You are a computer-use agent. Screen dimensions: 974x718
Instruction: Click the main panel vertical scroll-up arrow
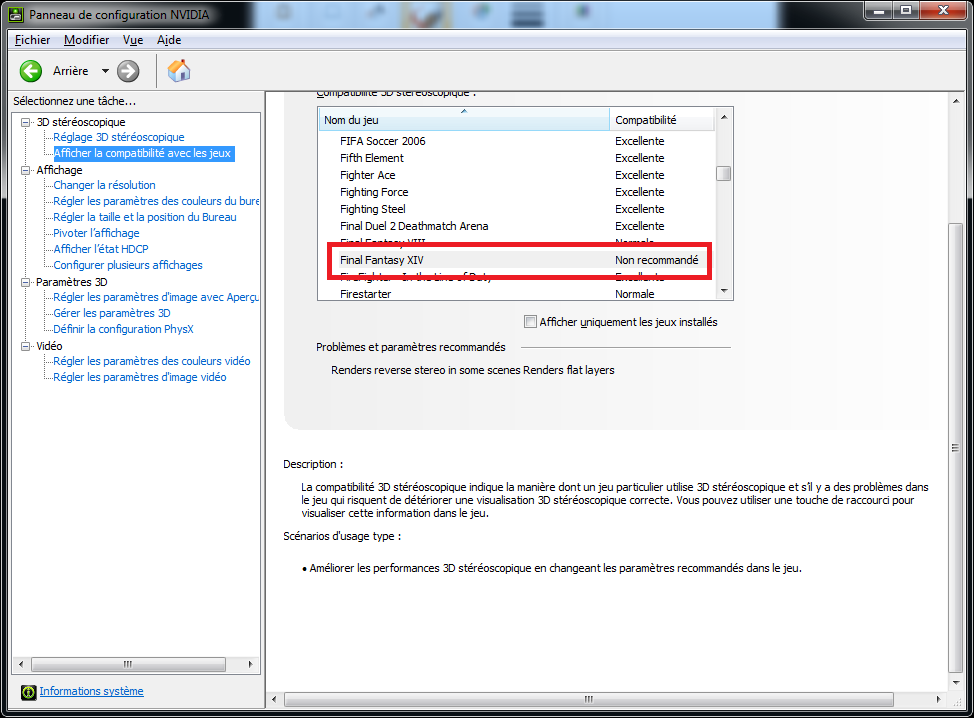click(x=956, y=101)
